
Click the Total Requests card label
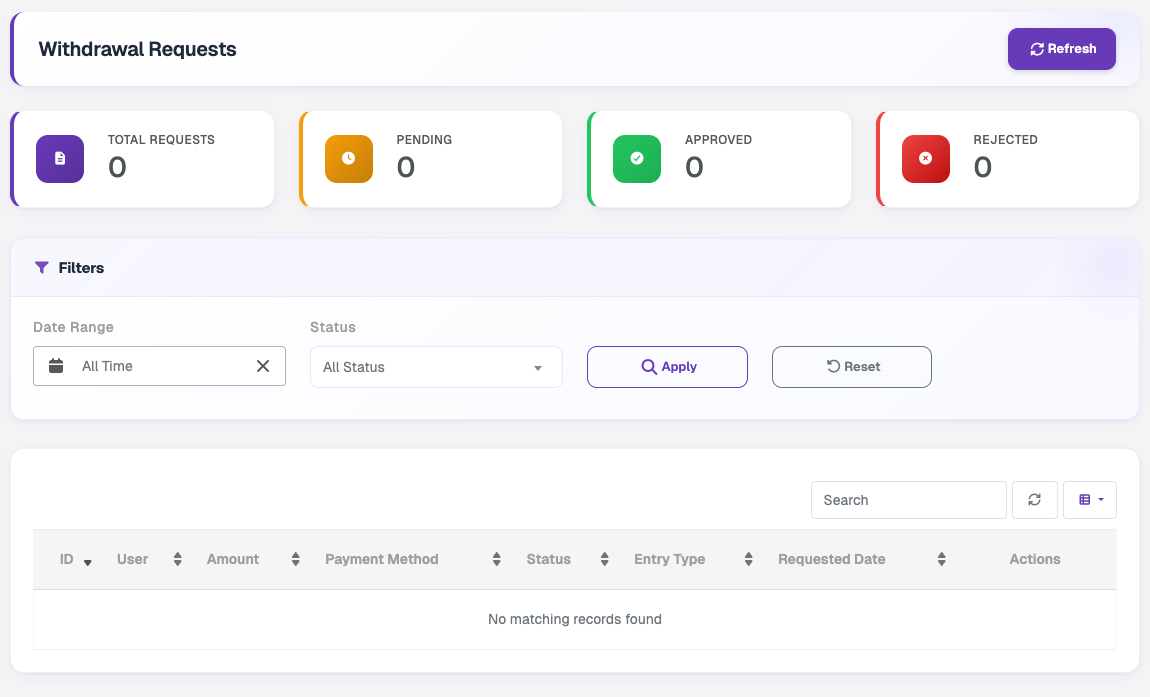click(161, 139)
